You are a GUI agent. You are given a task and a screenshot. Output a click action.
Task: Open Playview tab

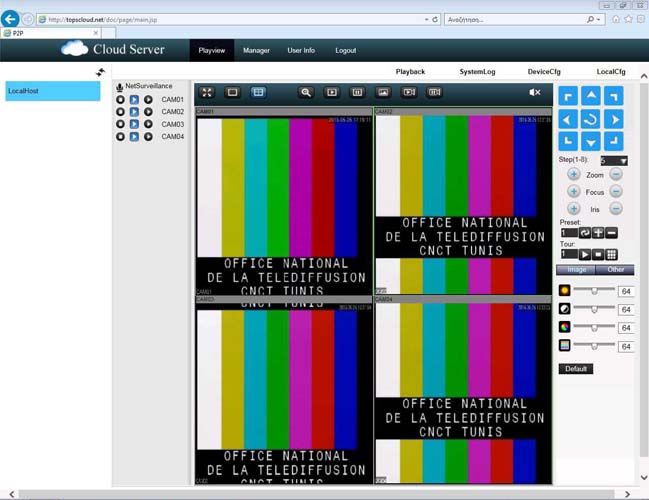(212, 50)
